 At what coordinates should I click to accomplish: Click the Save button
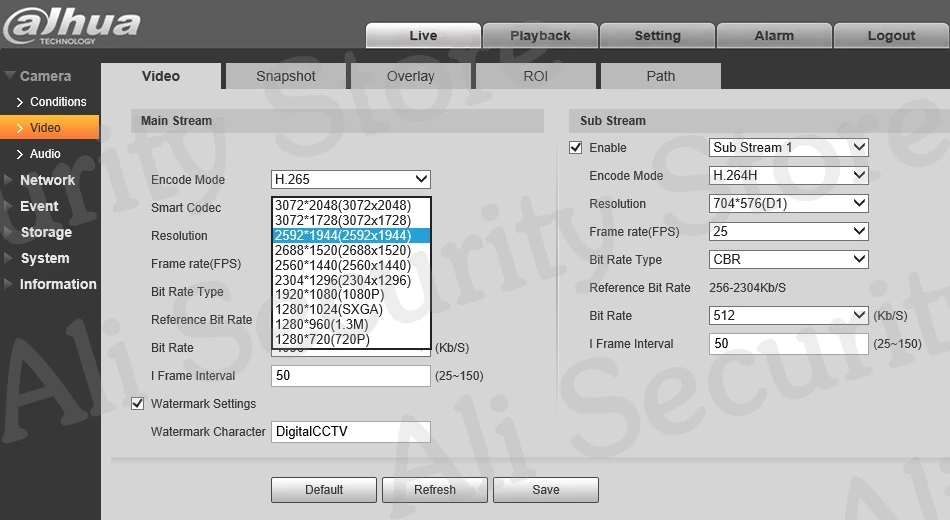pyautogui.click(x=546, y=490)
